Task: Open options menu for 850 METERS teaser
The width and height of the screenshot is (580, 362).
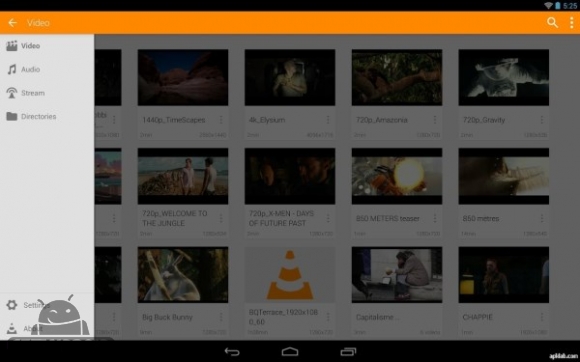Action: pyautogui.click(x=435, y=219)
